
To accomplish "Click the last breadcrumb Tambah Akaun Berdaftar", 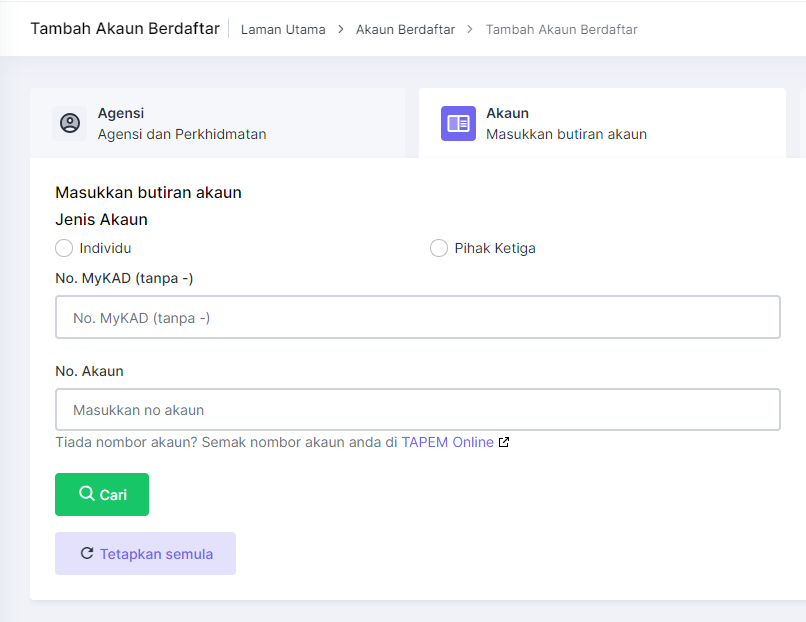I will 561,29.
